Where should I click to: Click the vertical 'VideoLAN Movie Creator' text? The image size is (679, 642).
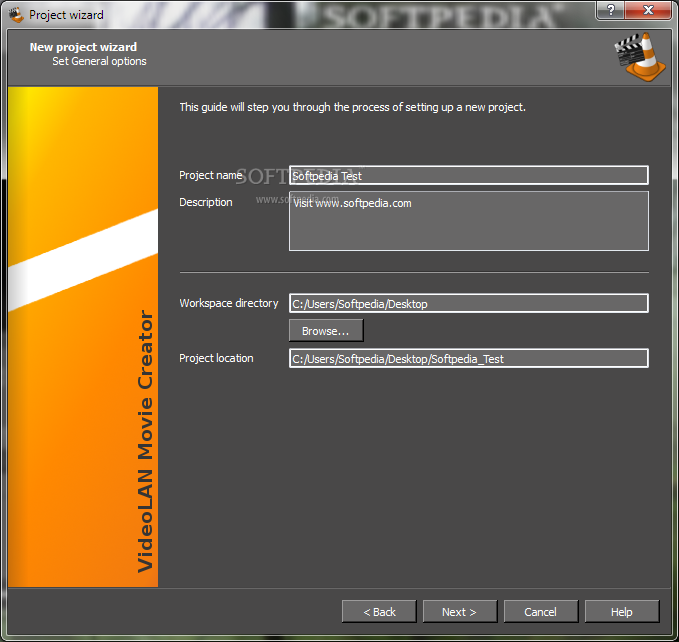coord(145,441)
